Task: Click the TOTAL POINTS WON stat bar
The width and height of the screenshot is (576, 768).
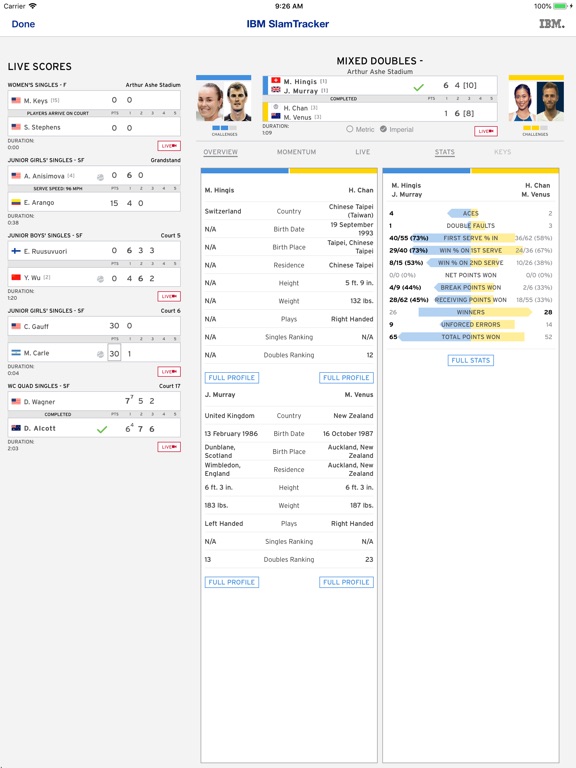Action: click(x=471, y=337)
